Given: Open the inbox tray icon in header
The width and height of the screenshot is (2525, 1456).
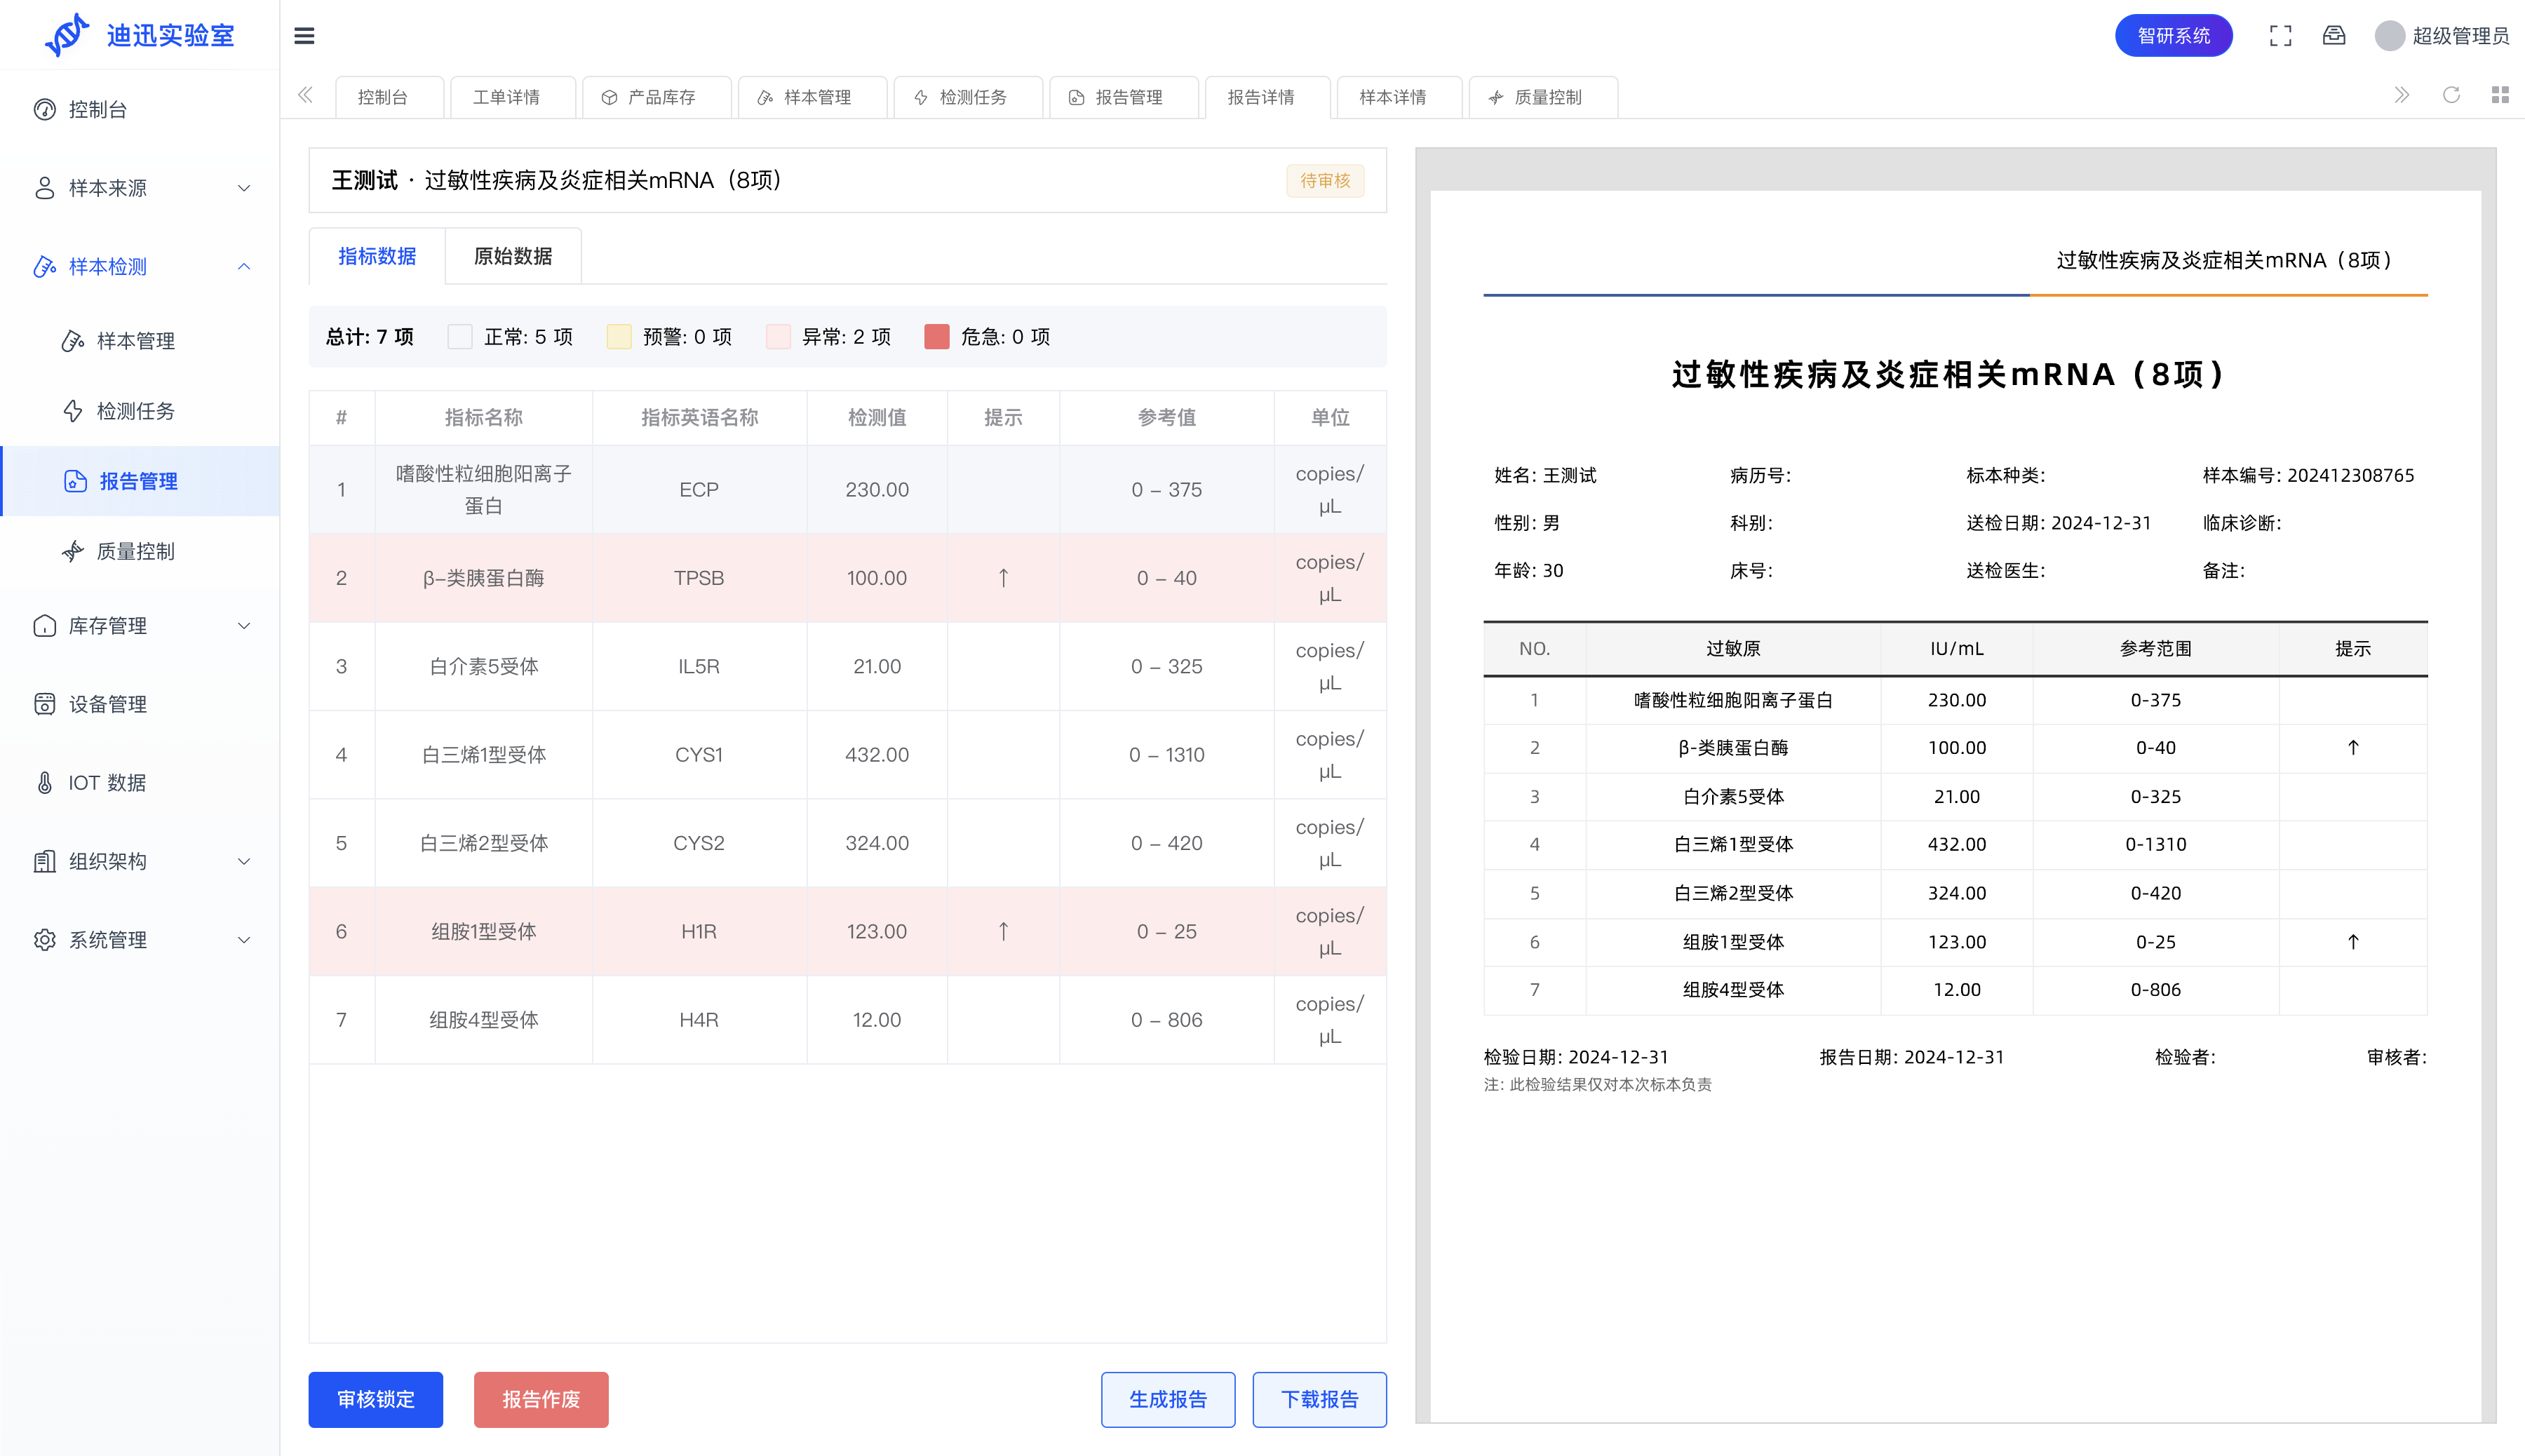Looking at the screenshot, I should click(2333, 36).
